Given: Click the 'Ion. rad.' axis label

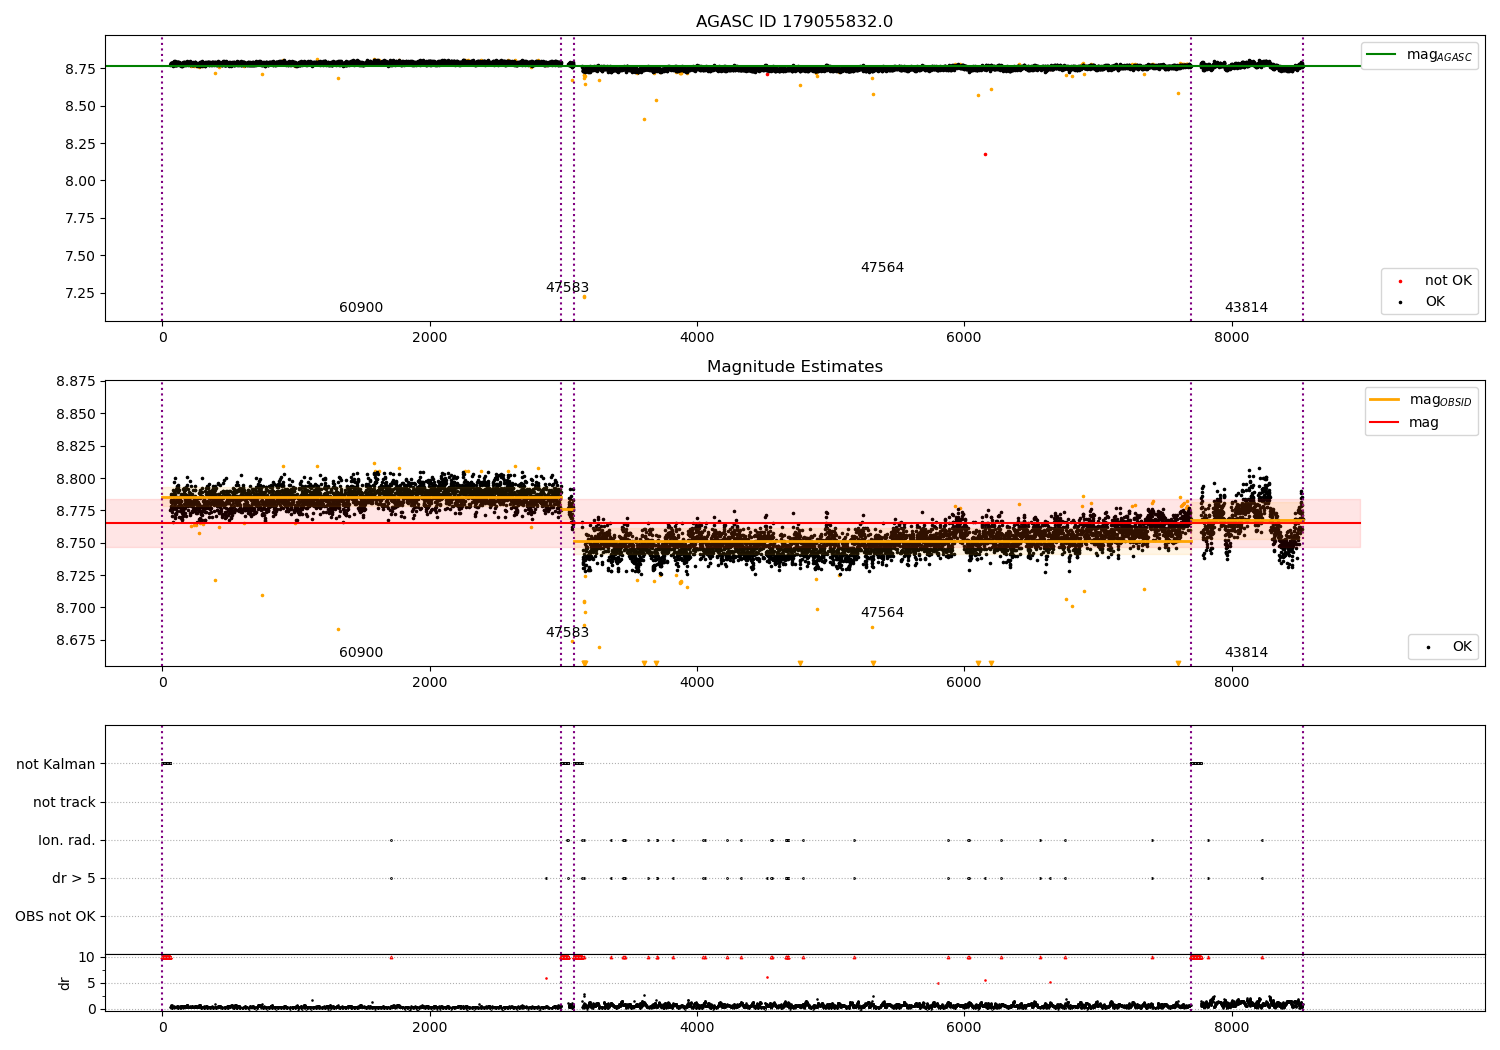Looking at the screenshot, I should tap(67, 840).
